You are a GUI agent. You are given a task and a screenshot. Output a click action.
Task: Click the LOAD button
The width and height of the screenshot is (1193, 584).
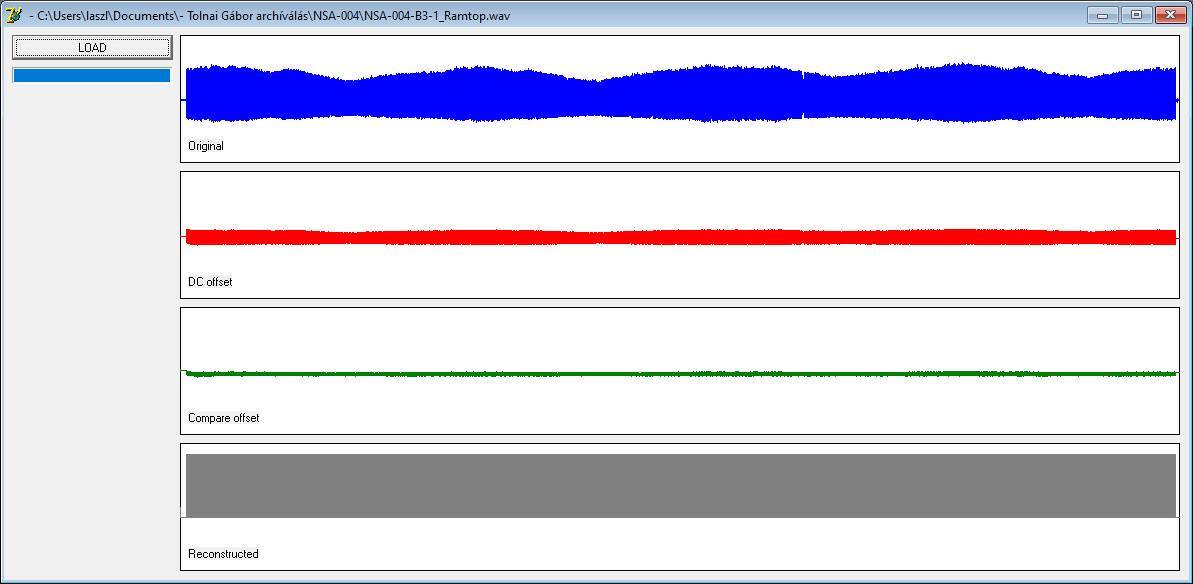tap(92, 47)
